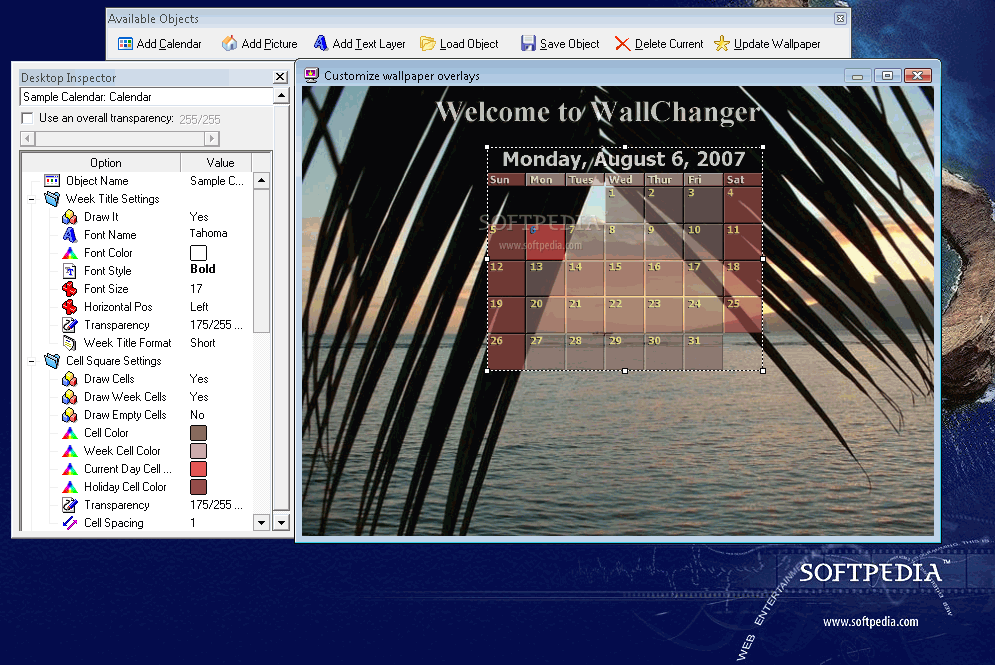Click the Object Name calendar icon

(x=52, y=181)
